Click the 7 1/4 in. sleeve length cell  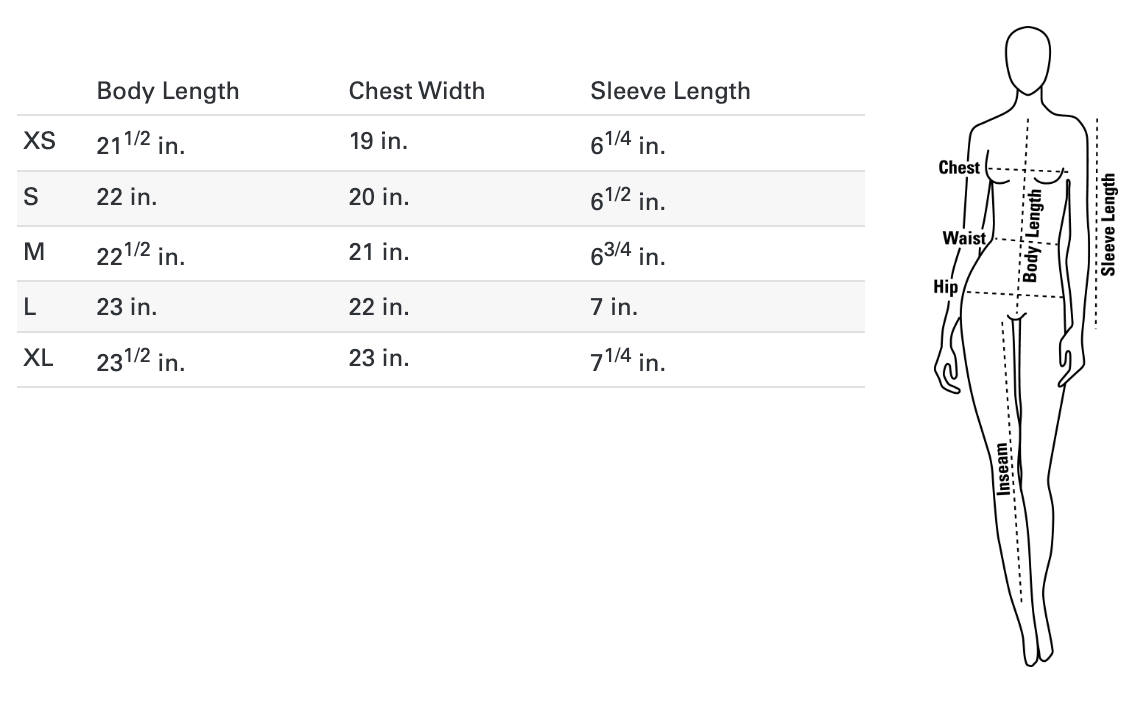coord(627,361)
